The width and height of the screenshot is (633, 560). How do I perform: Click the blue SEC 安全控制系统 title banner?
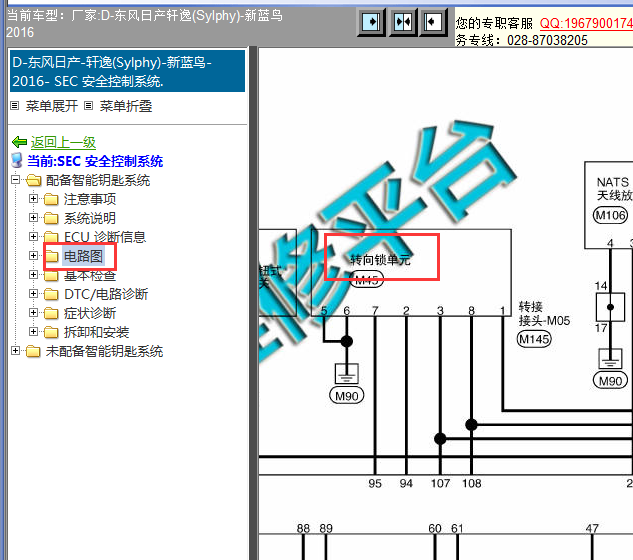coord(127,71)
